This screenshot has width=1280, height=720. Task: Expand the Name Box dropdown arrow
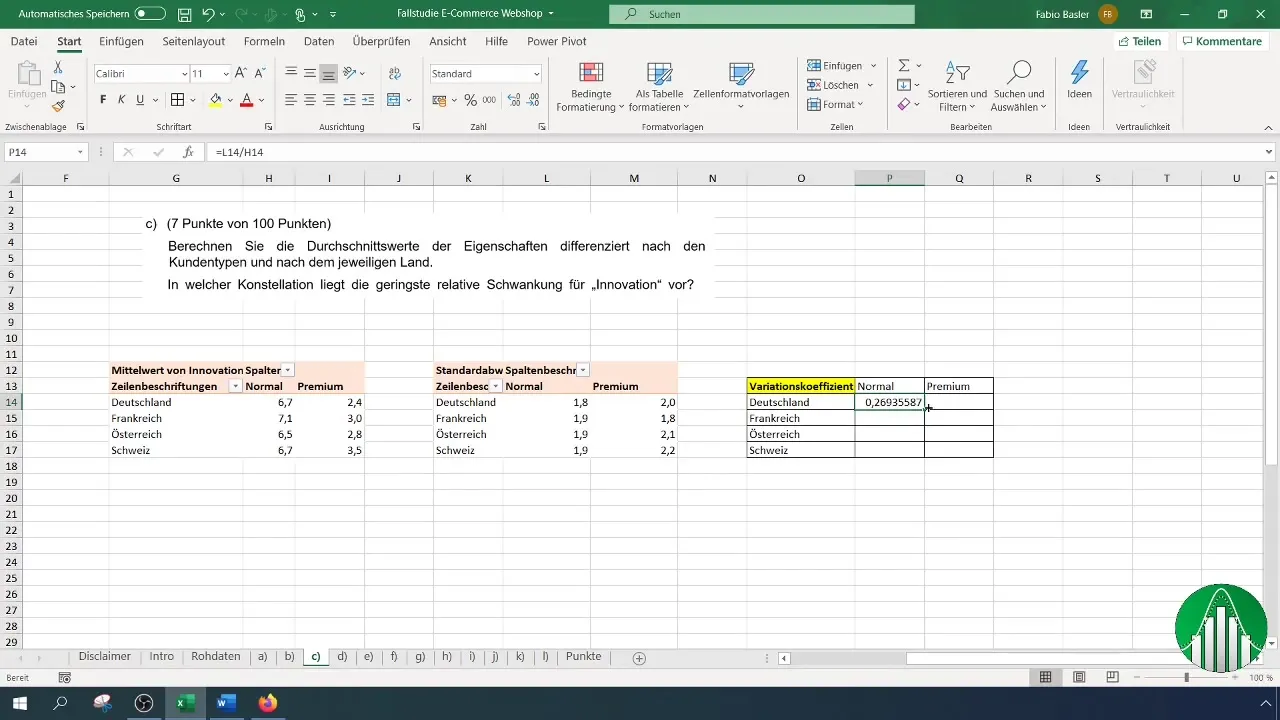pyautogui.click(x=81, y=152)
